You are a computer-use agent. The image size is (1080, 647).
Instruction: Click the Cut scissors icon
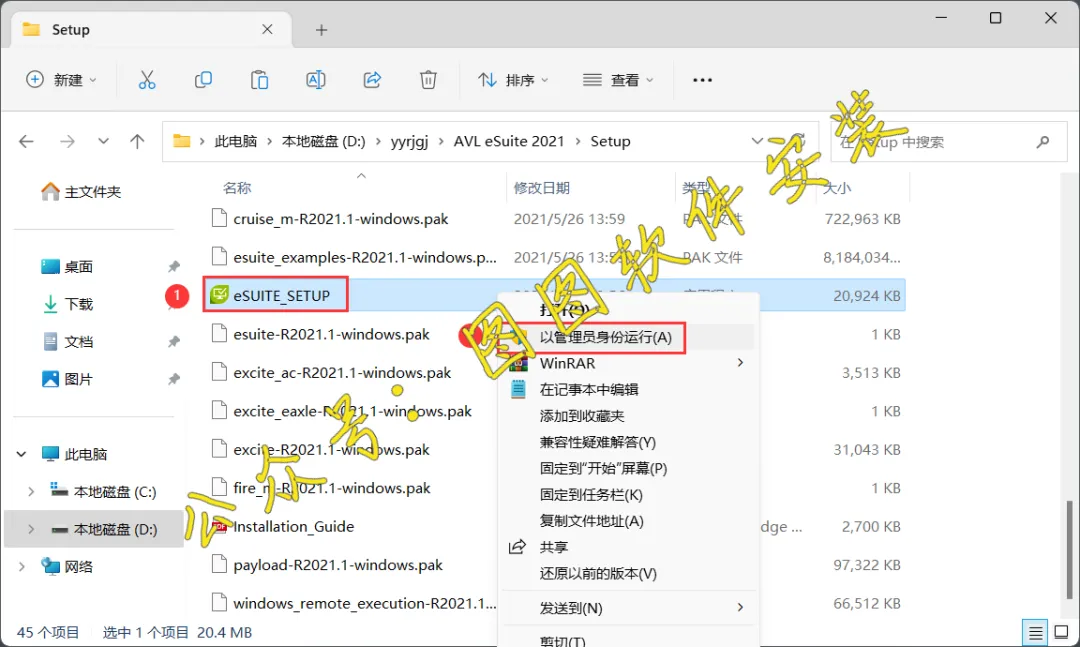coord(147,80)
